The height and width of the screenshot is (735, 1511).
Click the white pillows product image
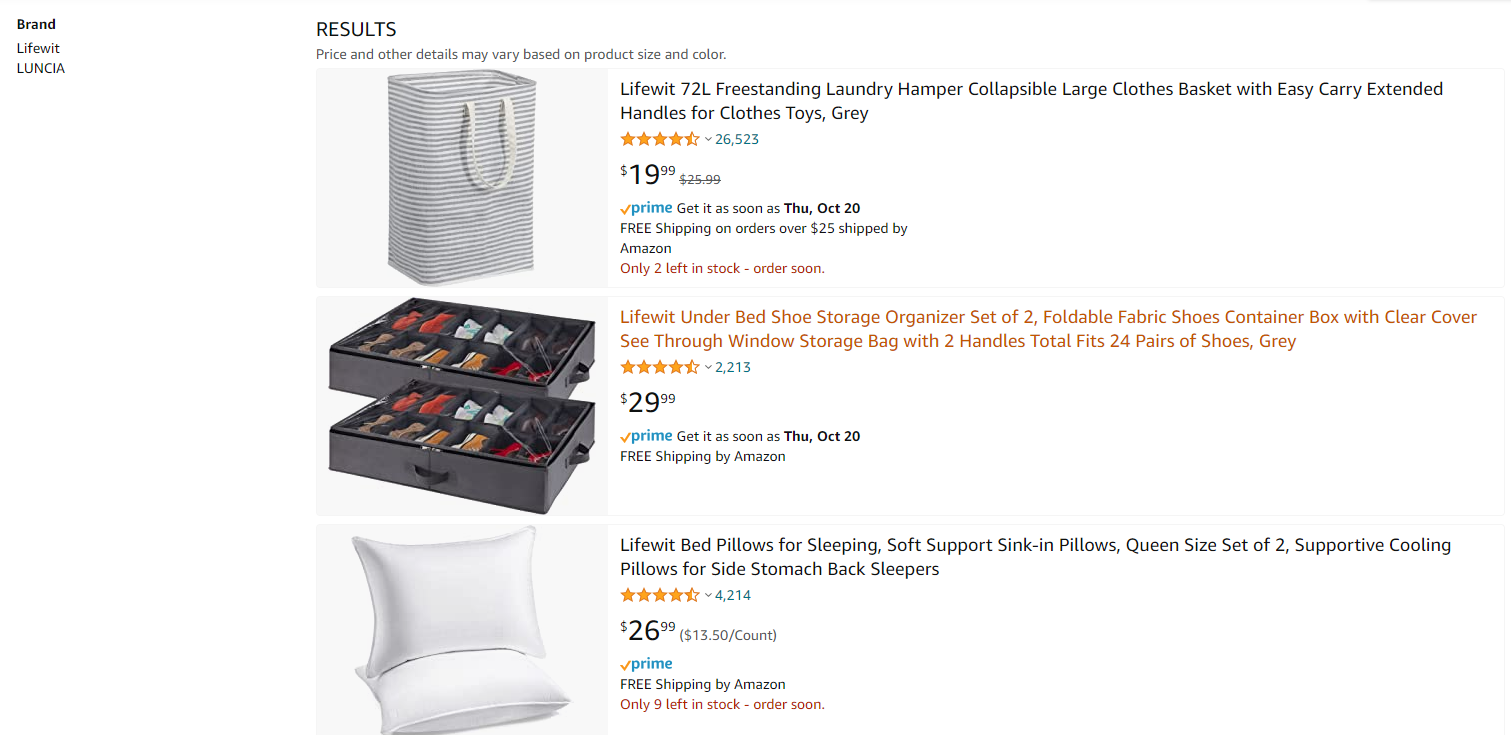[x=462, y=630]
